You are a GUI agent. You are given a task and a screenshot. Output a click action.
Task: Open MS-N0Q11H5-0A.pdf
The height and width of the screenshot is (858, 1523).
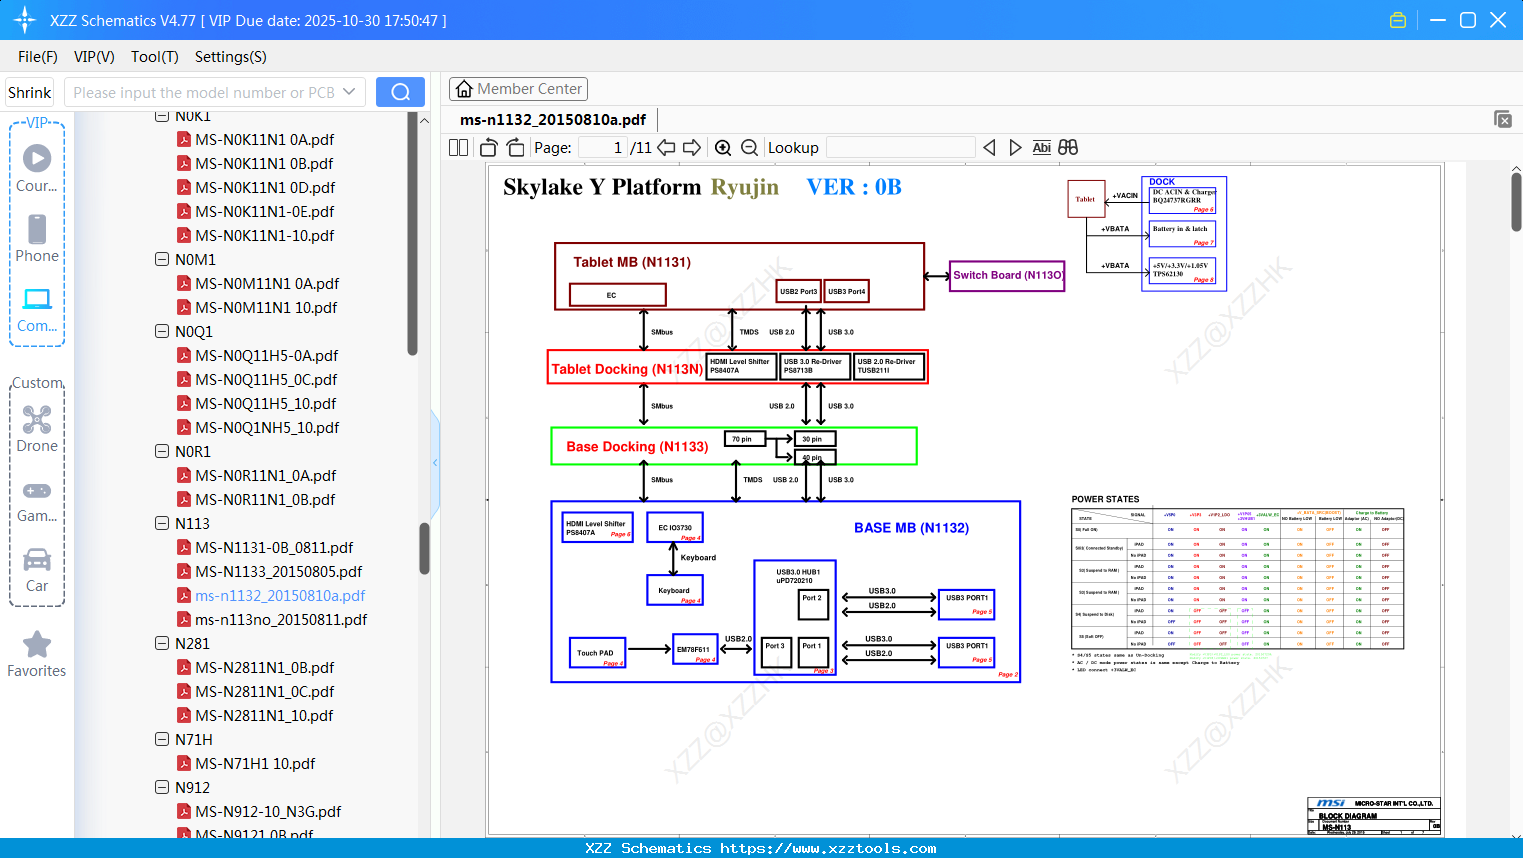pyautogui.click(x=267, y=355)
